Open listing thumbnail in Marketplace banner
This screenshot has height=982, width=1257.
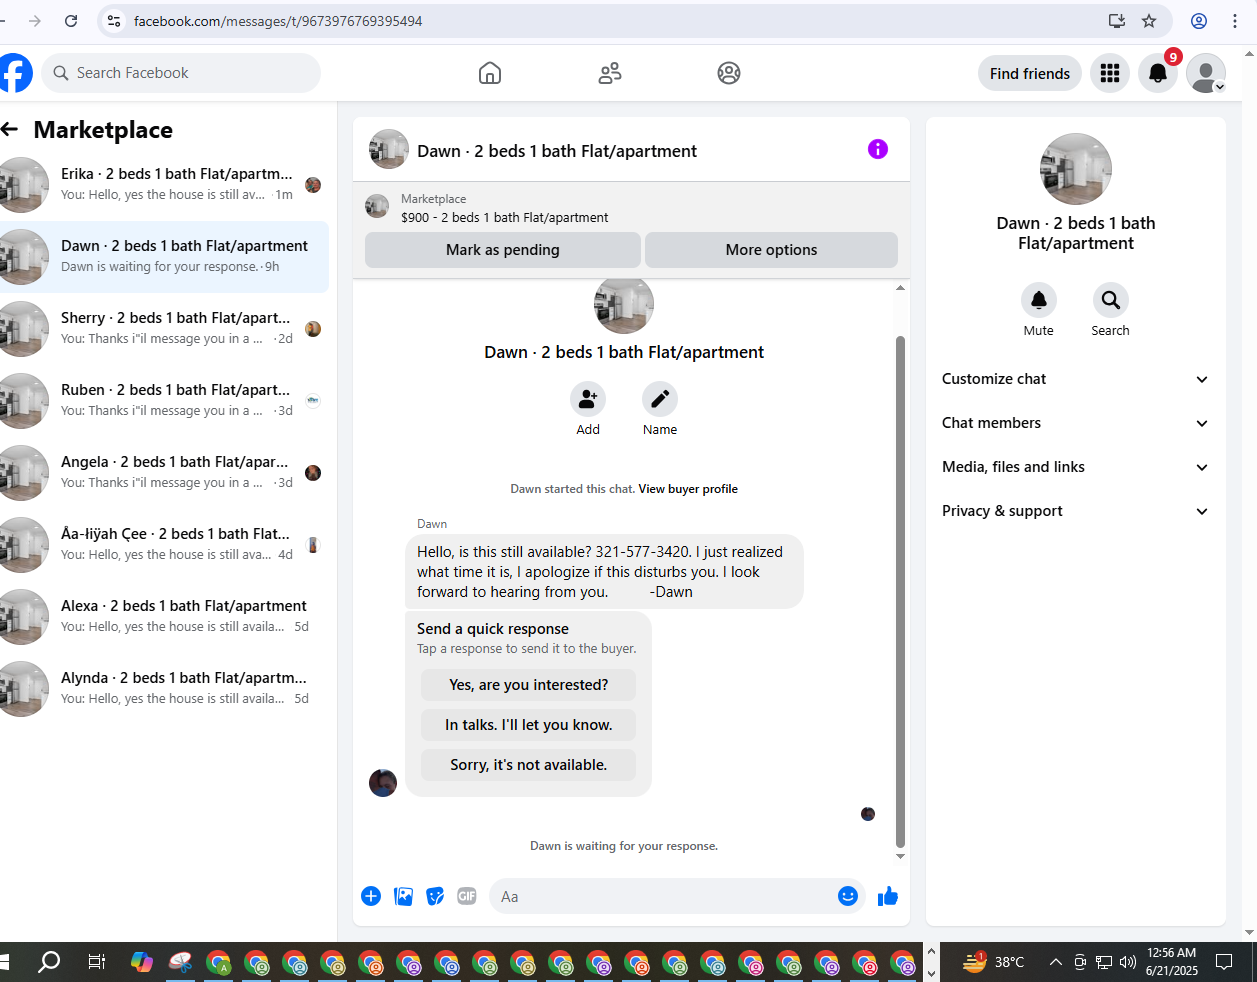tap(377, 207)
